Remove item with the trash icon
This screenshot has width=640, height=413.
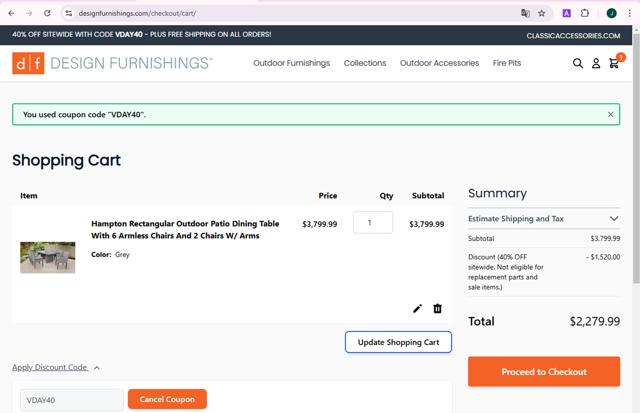click(x=437, y=309)
